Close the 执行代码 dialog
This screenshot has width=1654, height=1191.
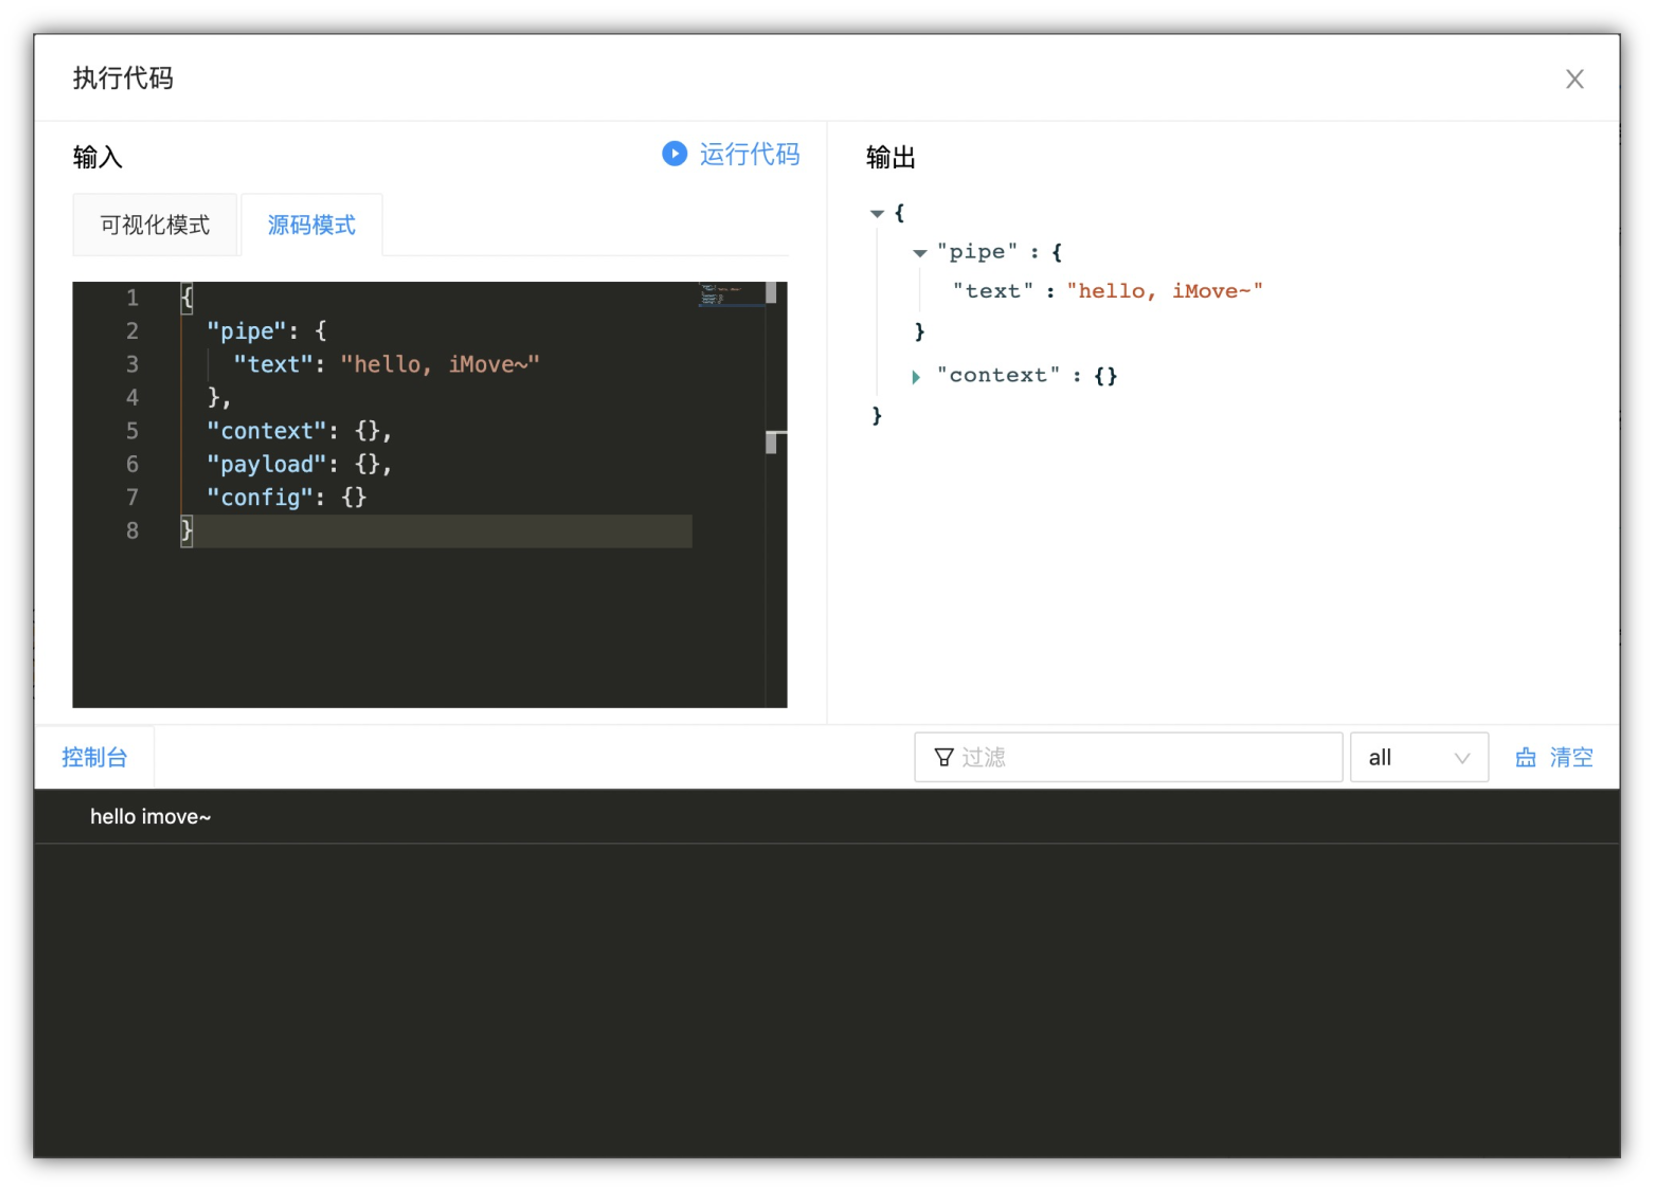coord(1574,79)
